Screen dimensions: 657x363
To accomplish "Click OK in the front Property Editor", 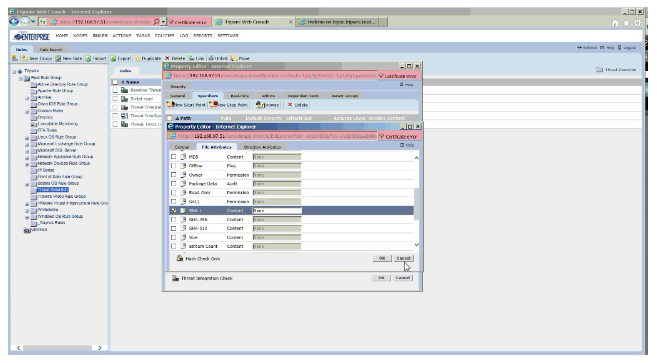I will coord(382,258).
